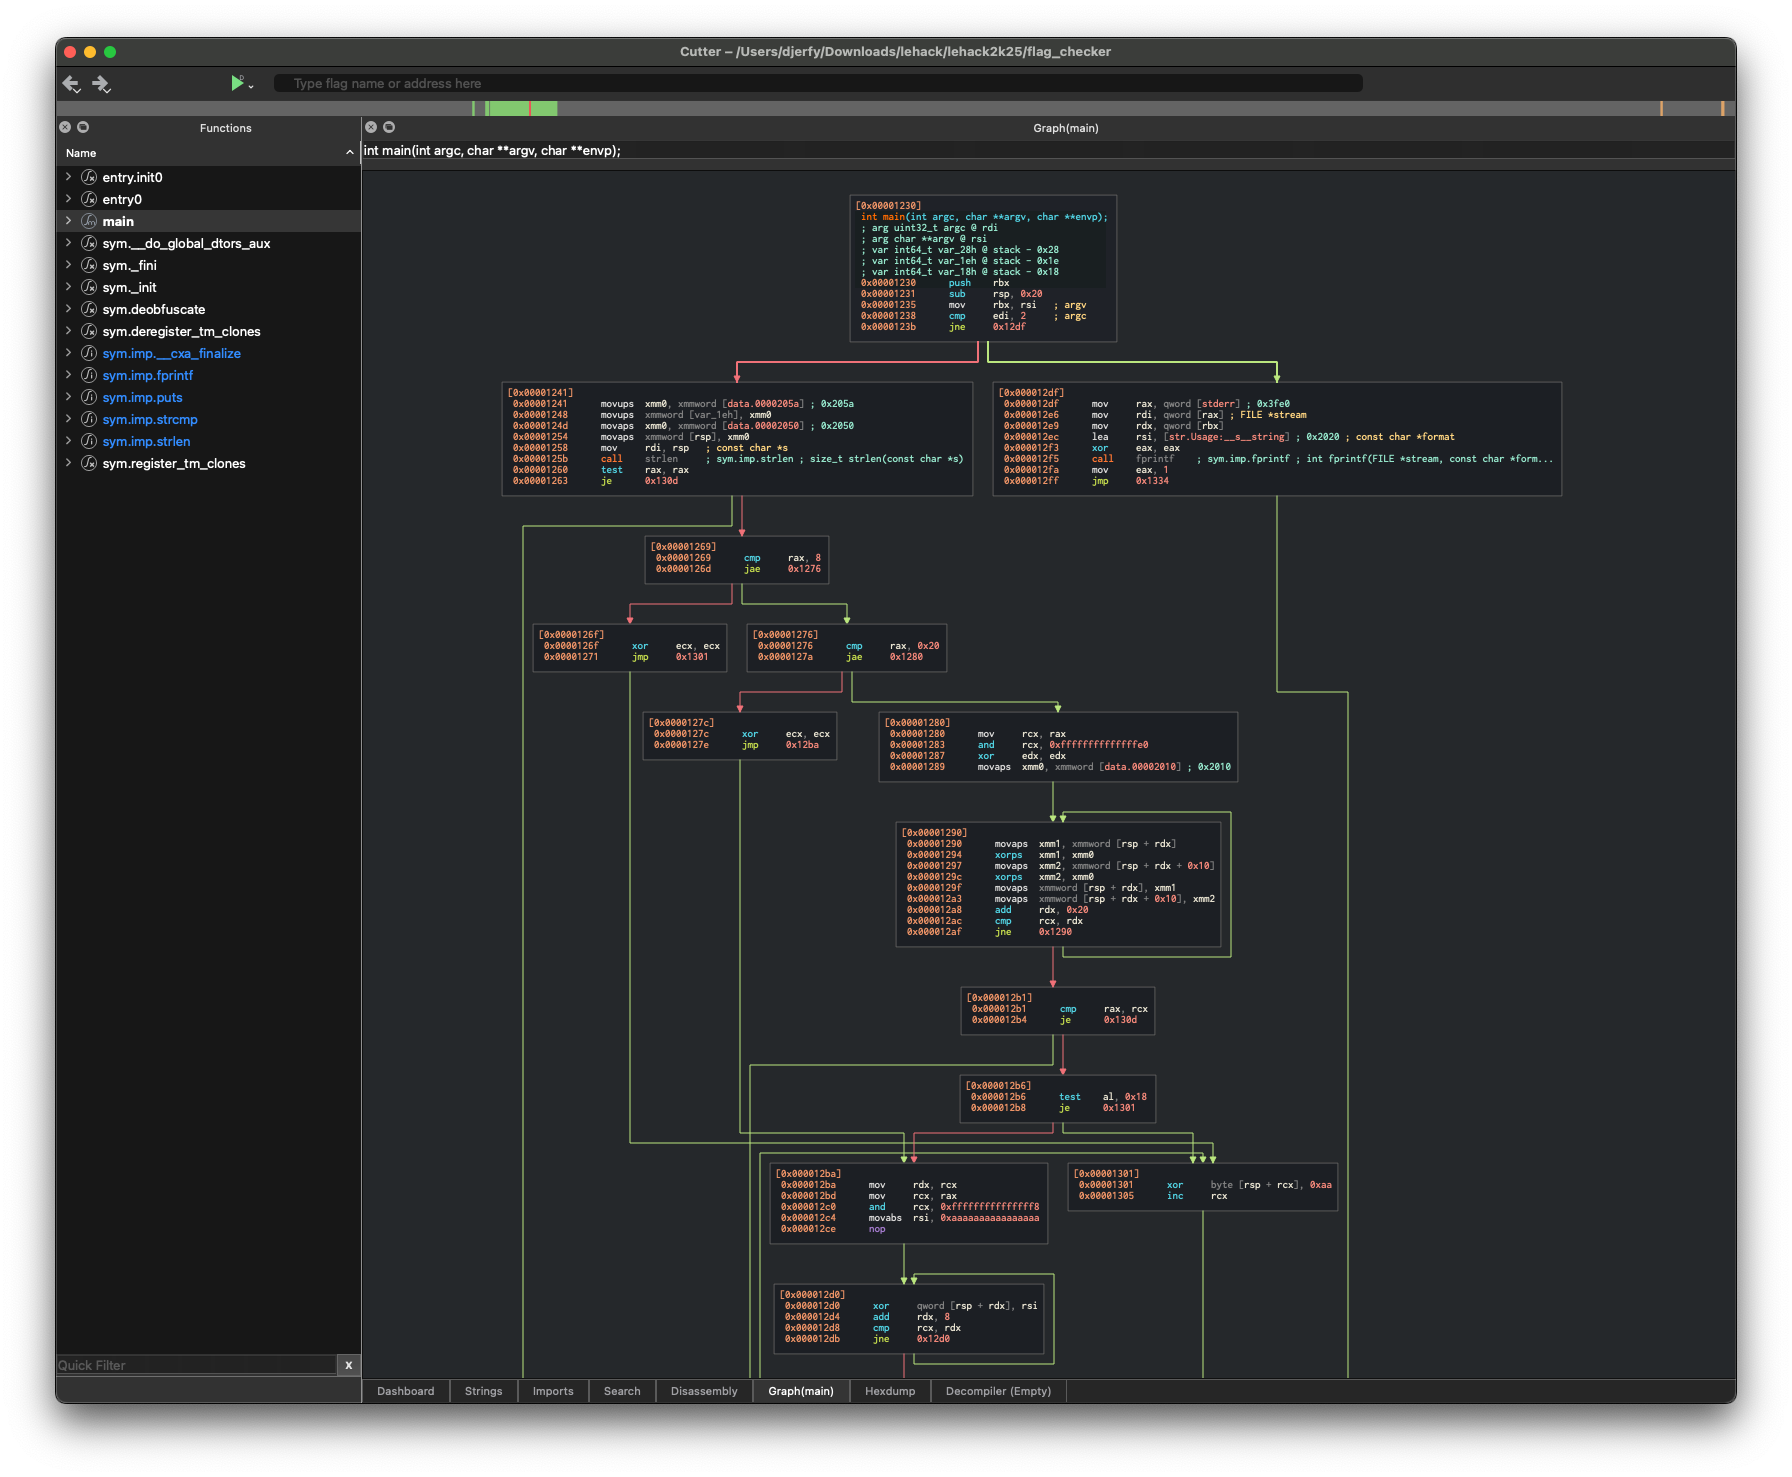Select sym.deregister_tm_clones in function list
The width and height of the screenshot is (1792, 1477).
[x=181, y=331]
